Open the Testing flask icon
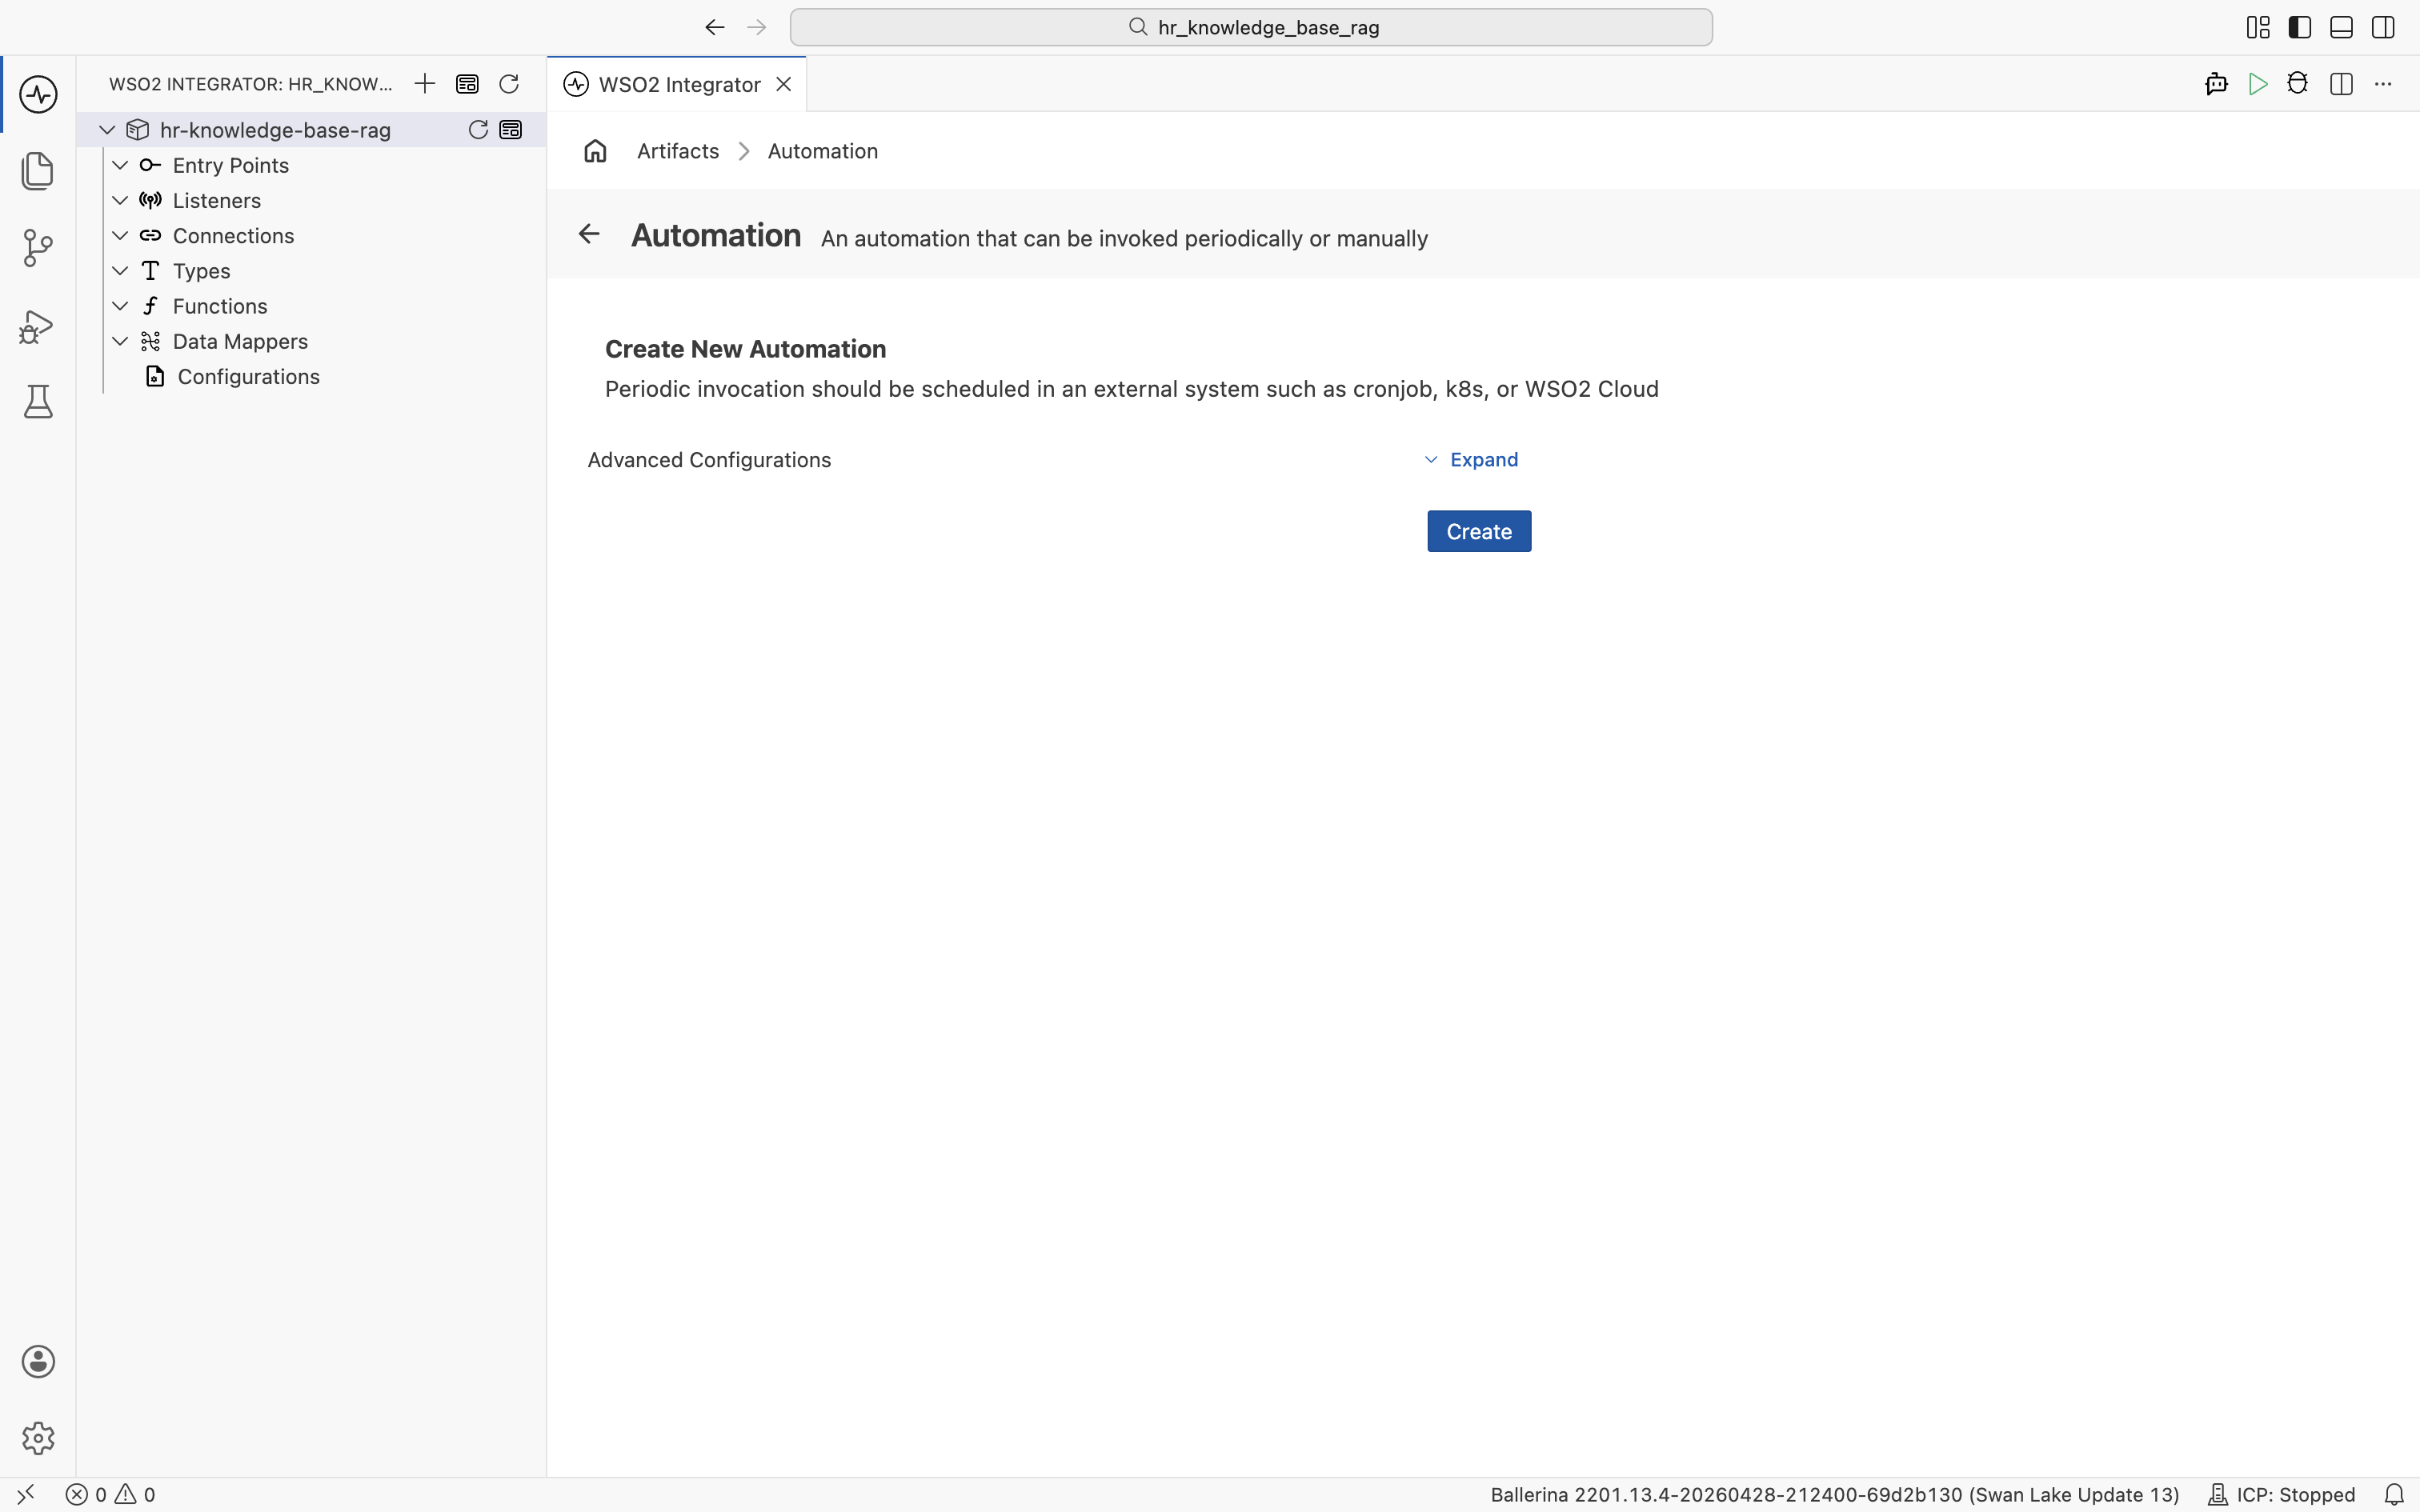Viewport: 2420px width, 1512px height. pyautogui.click(x=38, y=402)
